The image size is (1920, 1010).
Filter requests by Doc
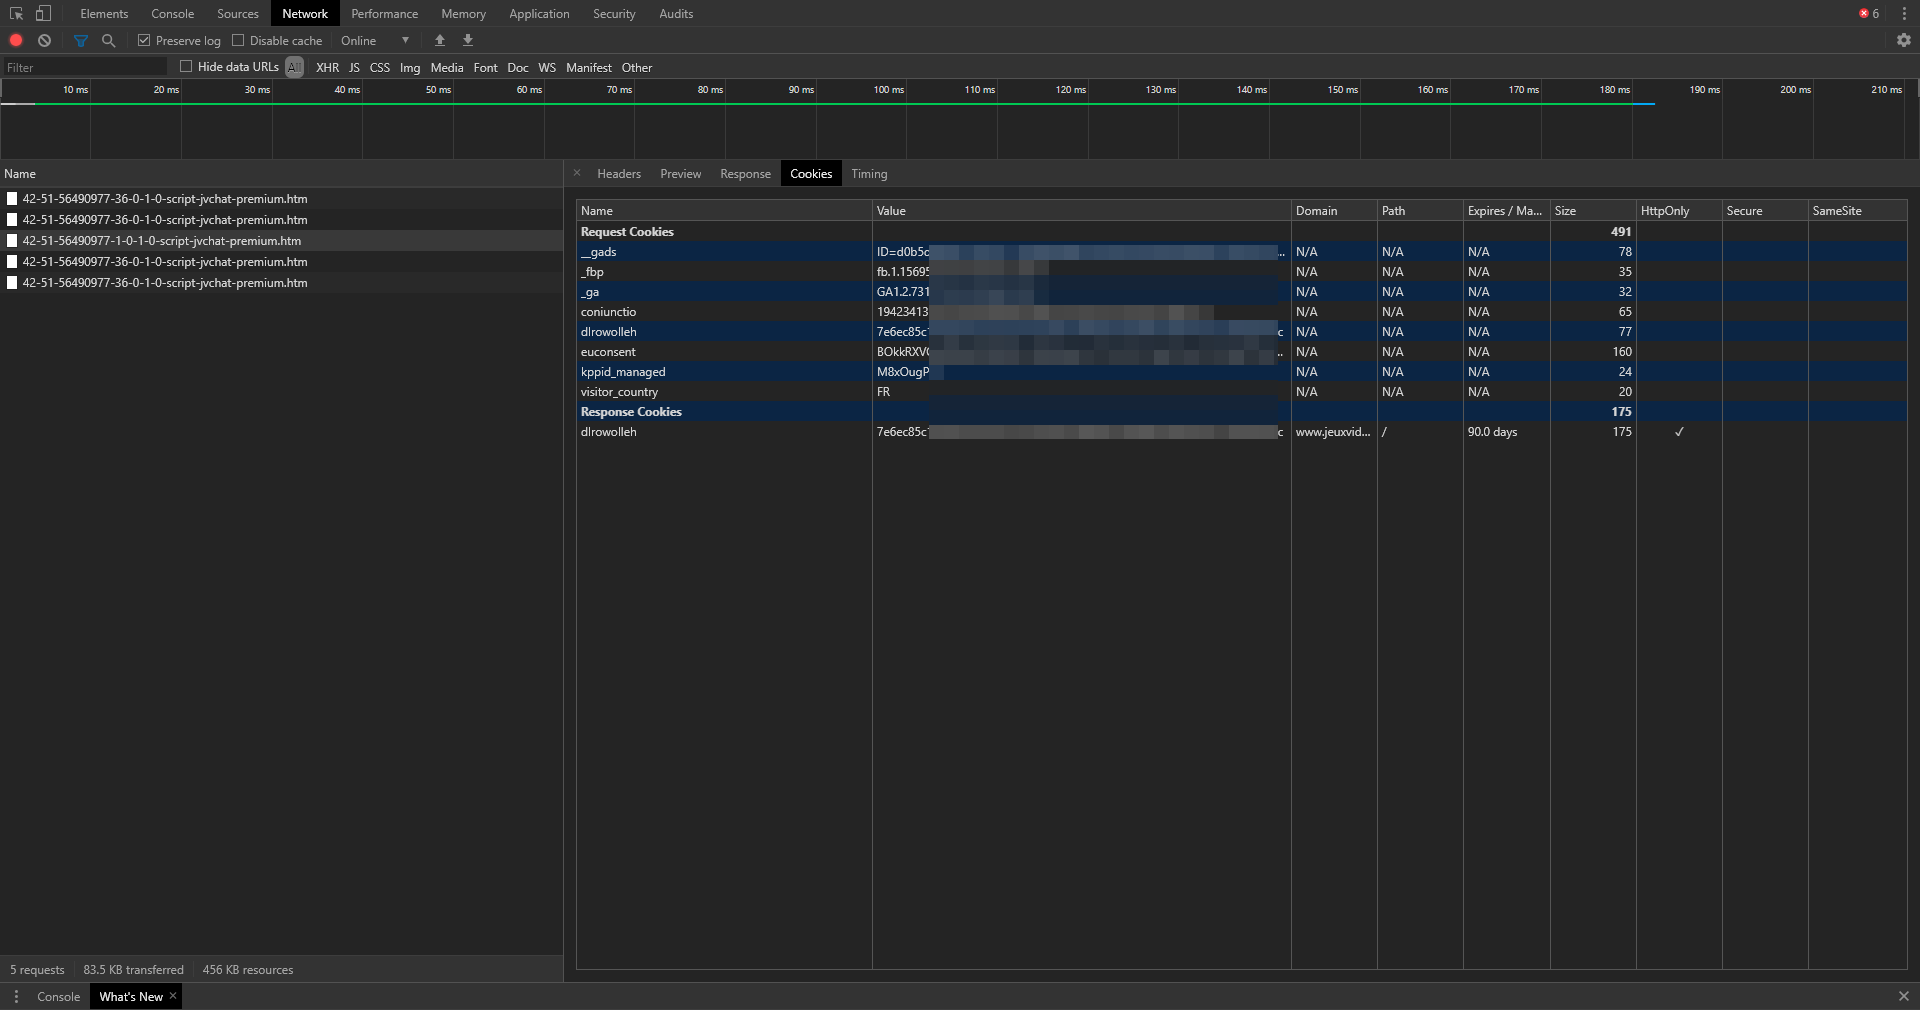(x=518, y=68)
